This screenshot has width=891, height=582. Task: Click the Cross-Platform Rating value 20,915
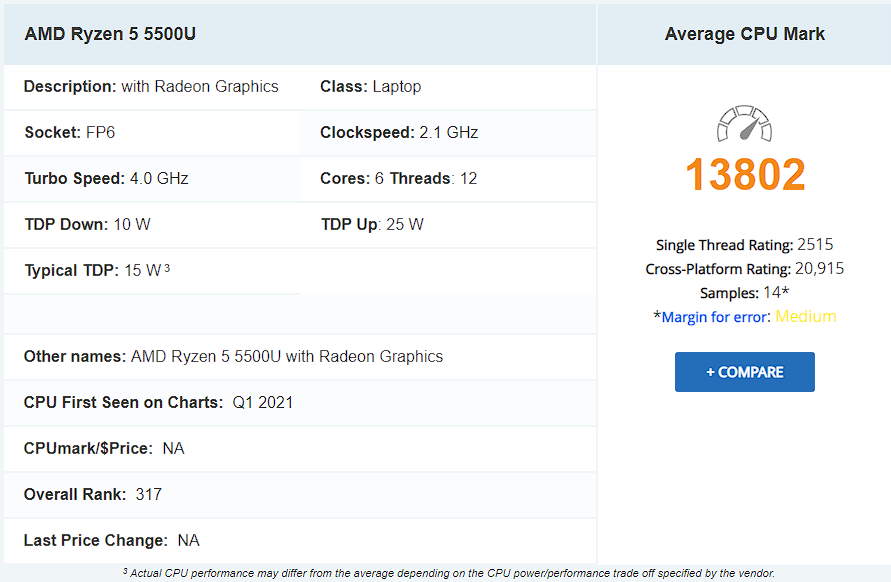[x=819, y=268]
